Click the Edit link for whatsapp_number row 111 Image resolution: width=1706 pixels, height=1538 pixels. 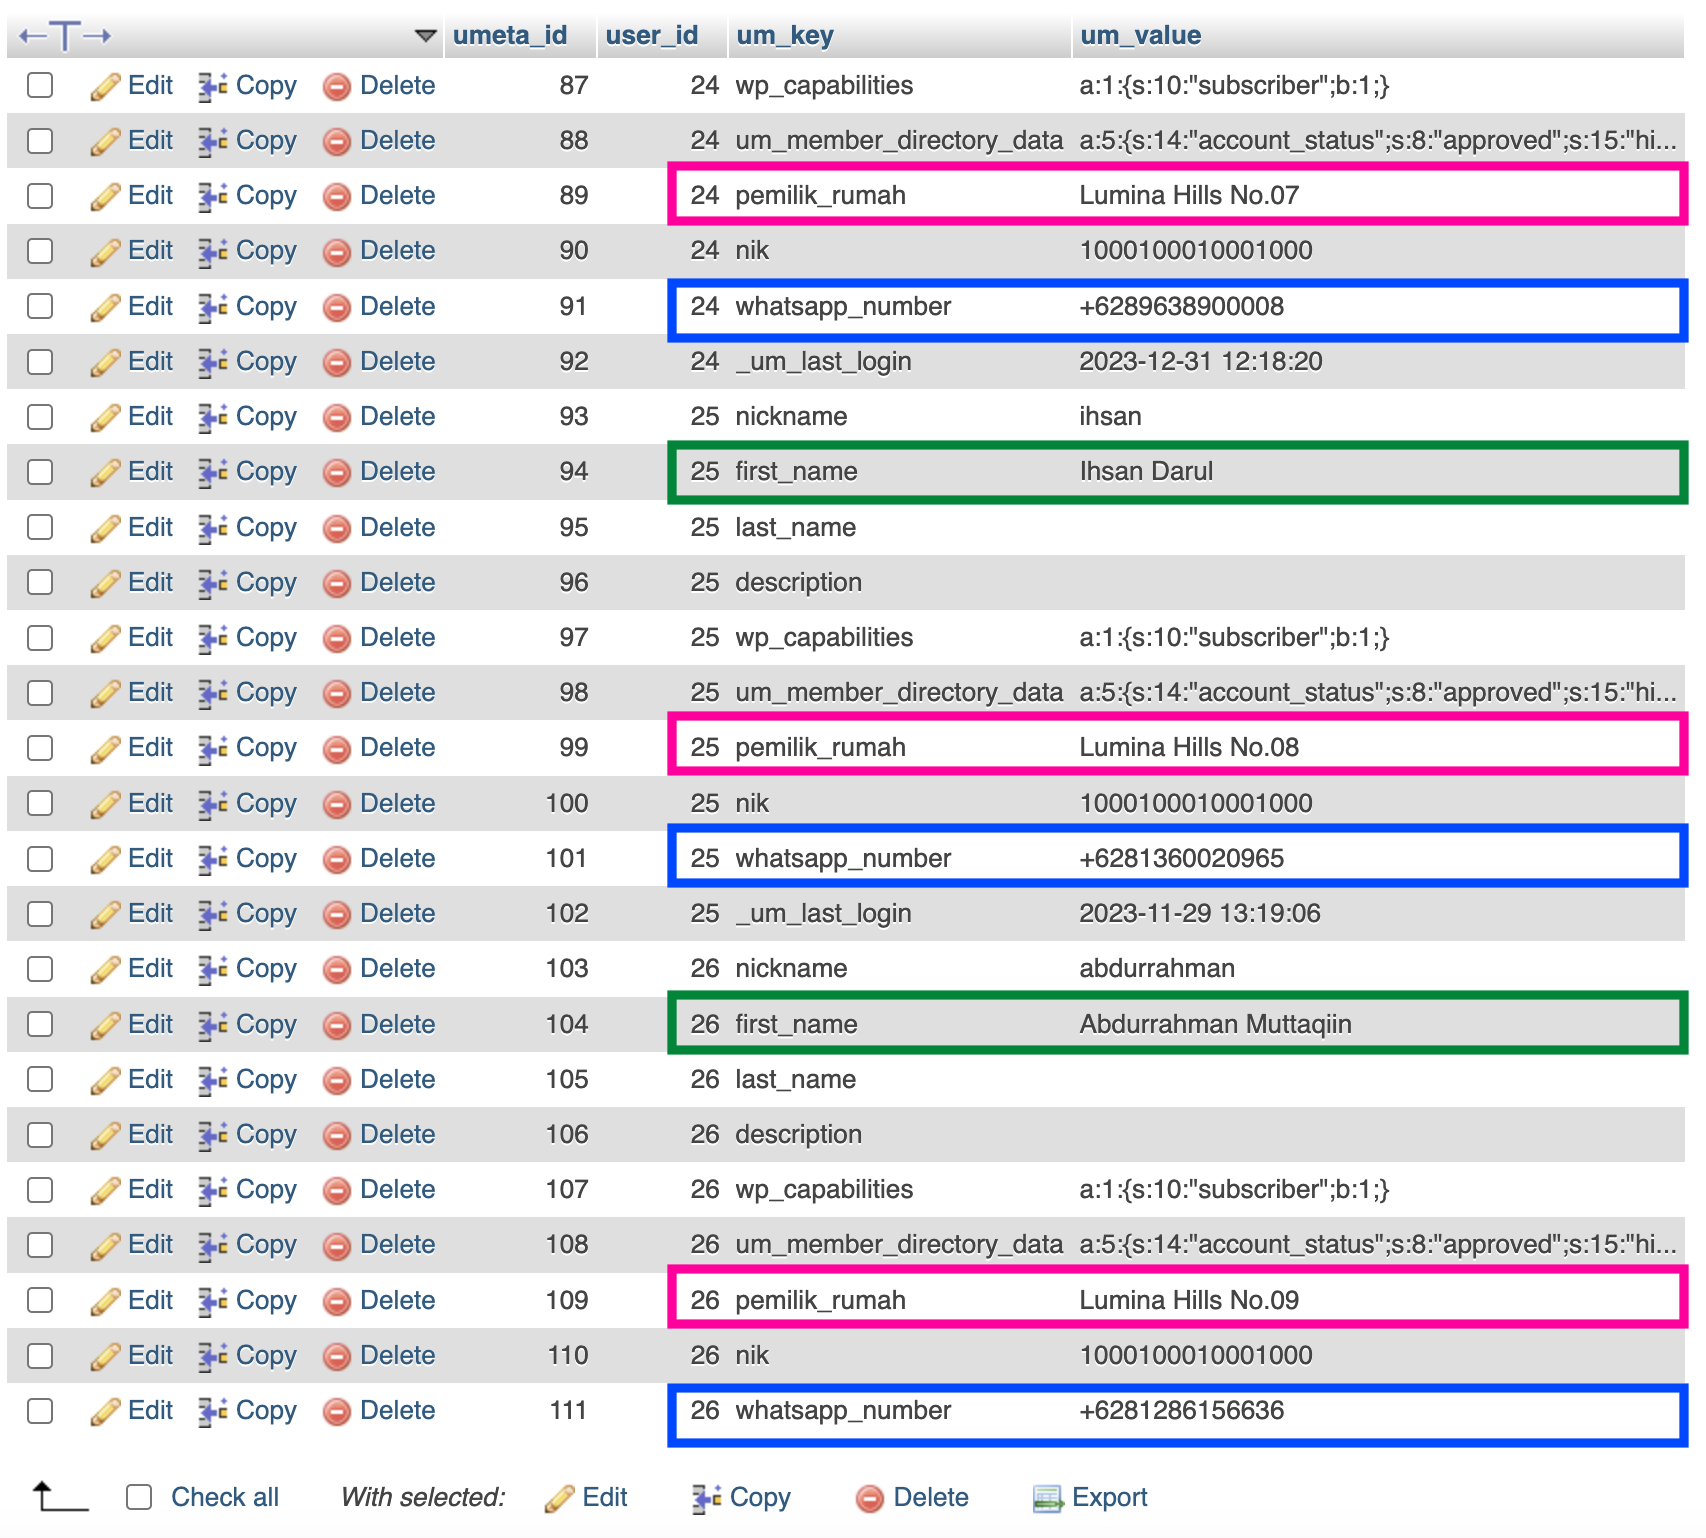click(x=150, y=1411)
